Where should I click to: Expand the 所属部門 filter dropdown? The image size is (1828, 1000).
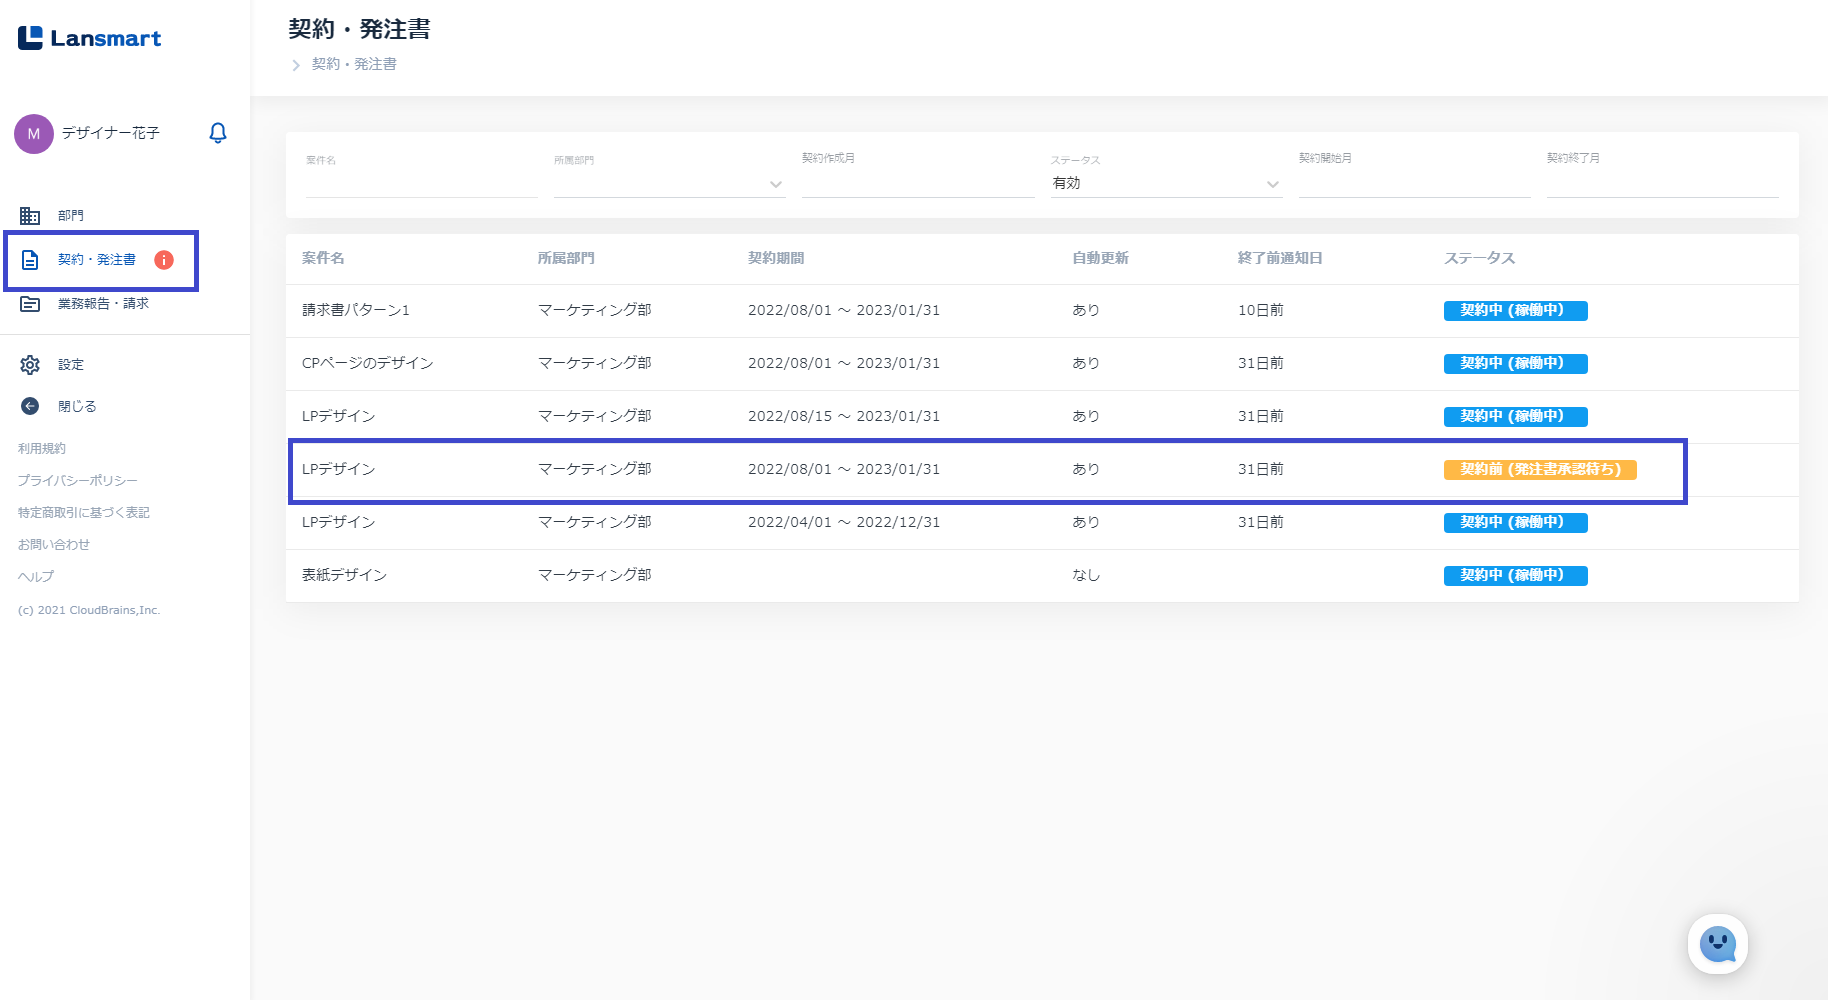pyautogui.click(x=775, y=184)
